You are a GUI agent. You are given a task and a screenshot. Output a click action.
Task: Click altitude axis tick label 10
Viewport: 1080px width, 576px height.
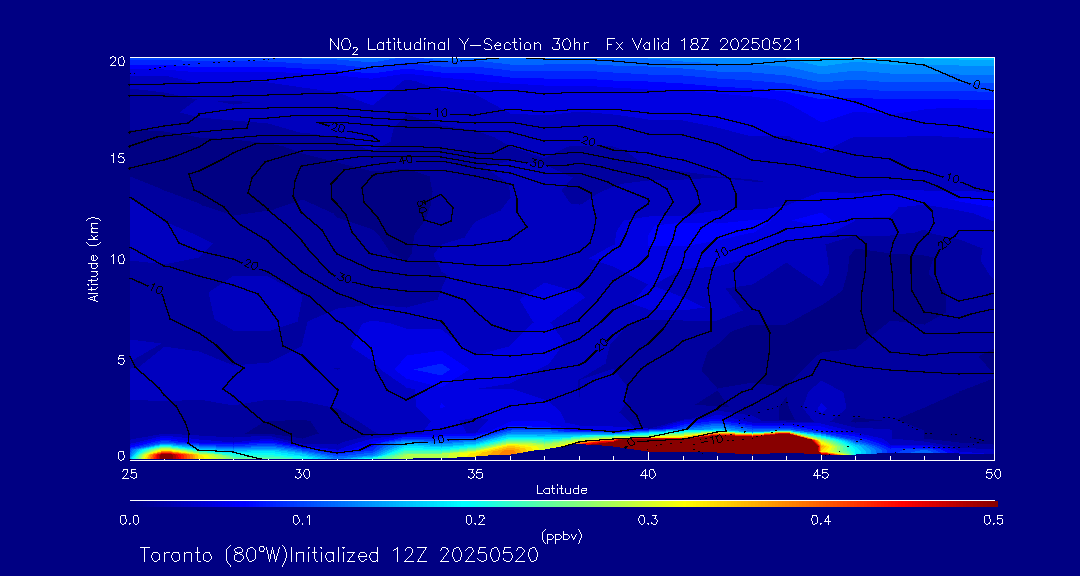click(117, 259)
